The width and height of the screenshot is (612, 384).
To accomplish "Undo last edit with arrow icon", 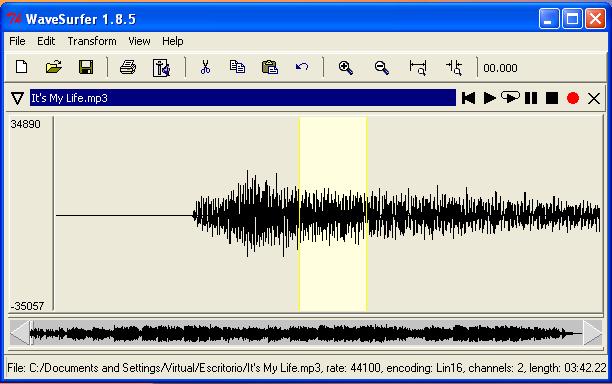I will pyautogui.click(x=302, y=67).
